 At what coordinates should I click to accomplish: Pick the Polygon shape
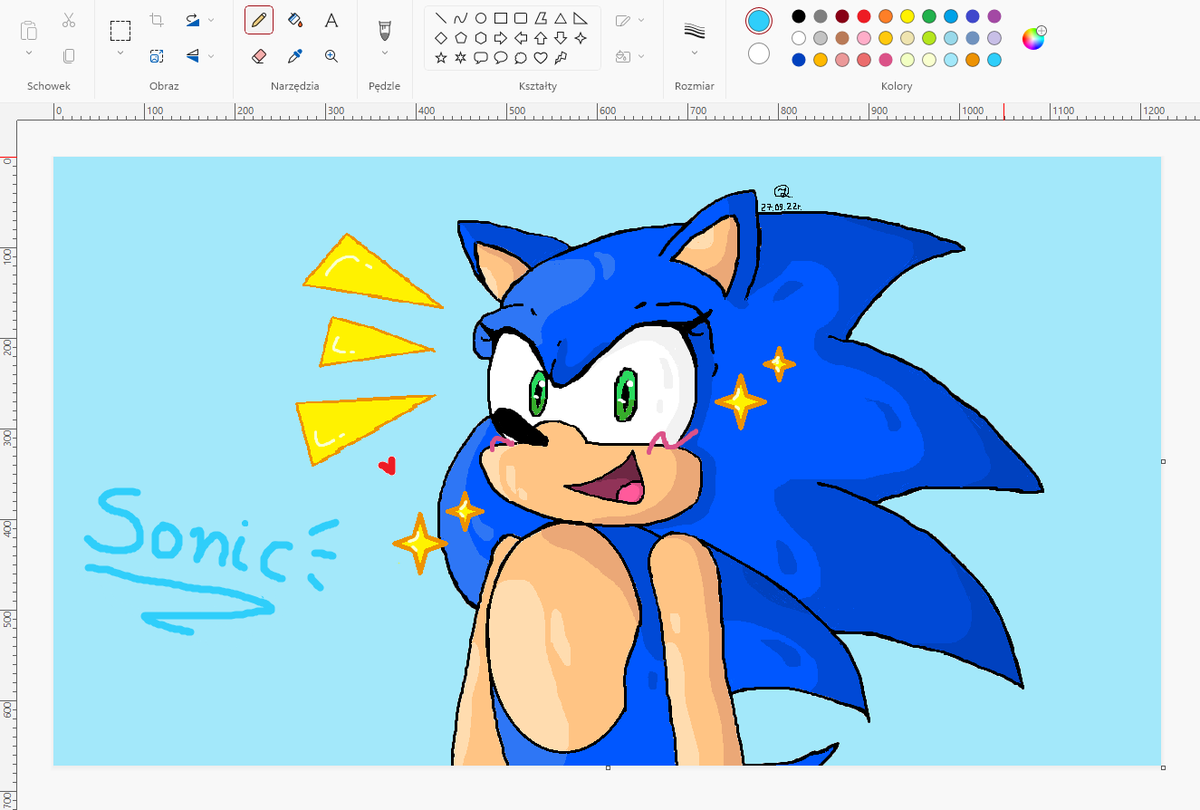pyautogui.click(x=541, y=18)
